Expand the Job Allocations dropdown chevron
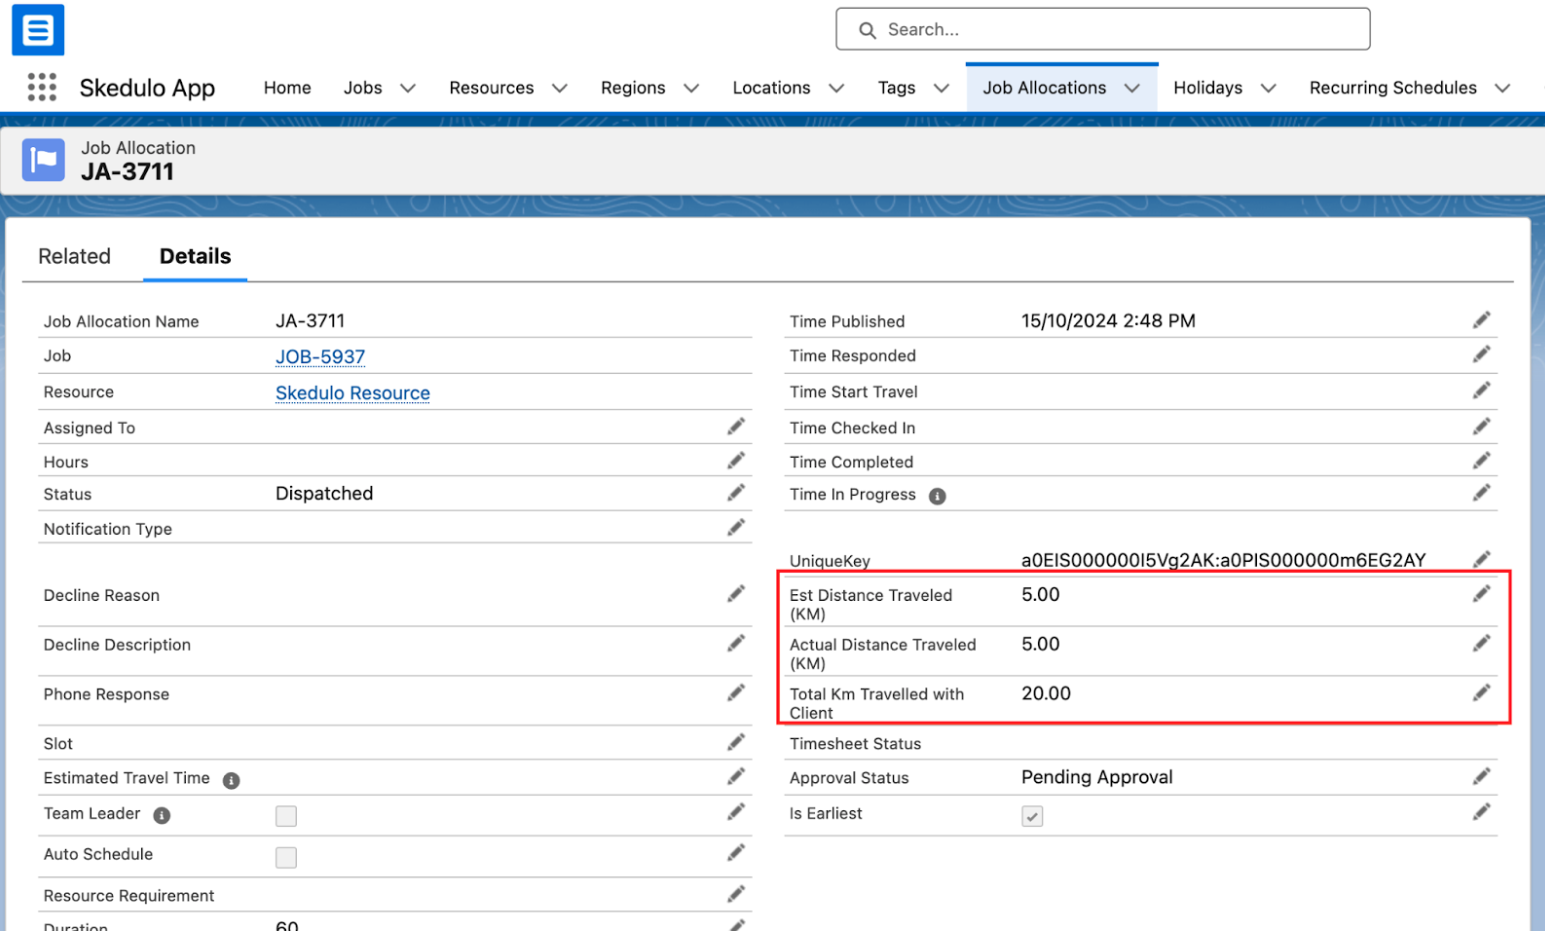1545x931 pixels. point(1132,88)
